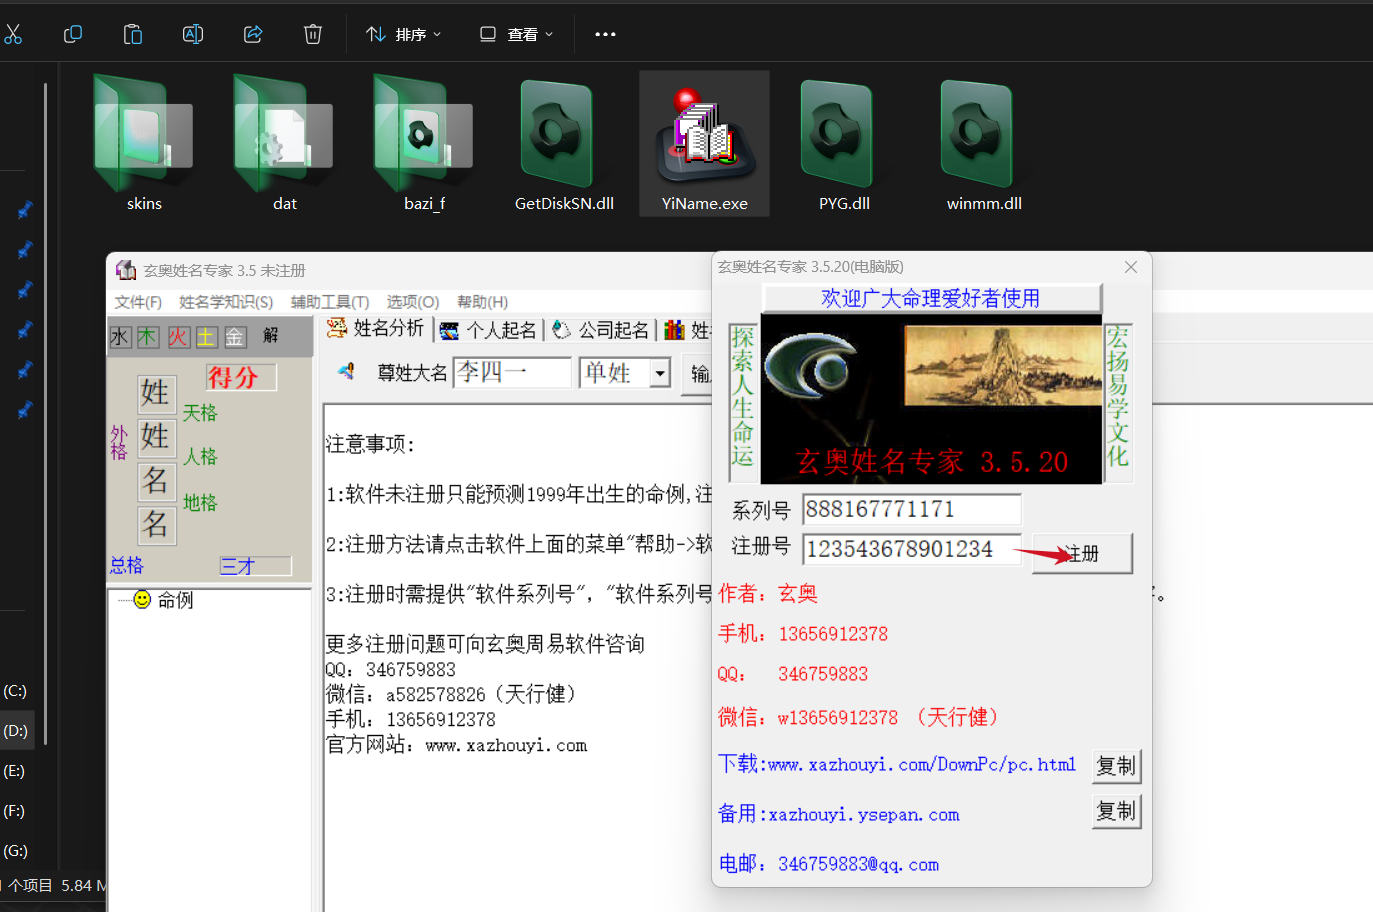Click the 系列号 serial number field
The height and width of the screenshot is (912, 1373).
click(912, 509)
